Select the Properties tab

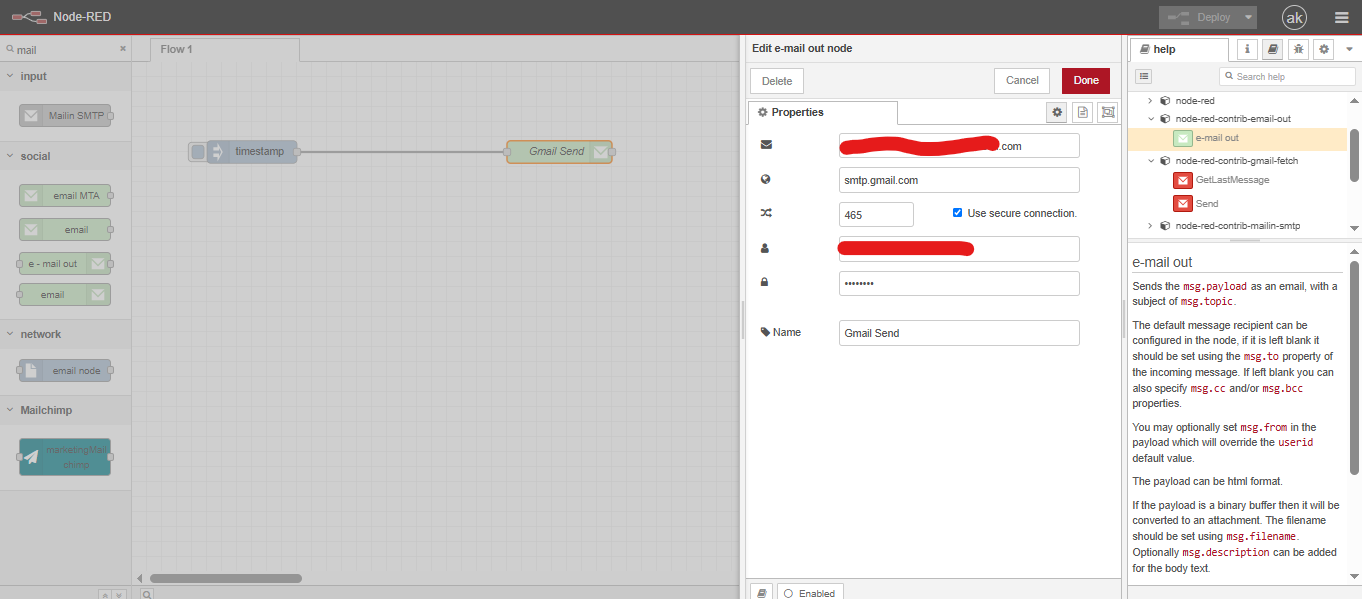tap(823, 112)
